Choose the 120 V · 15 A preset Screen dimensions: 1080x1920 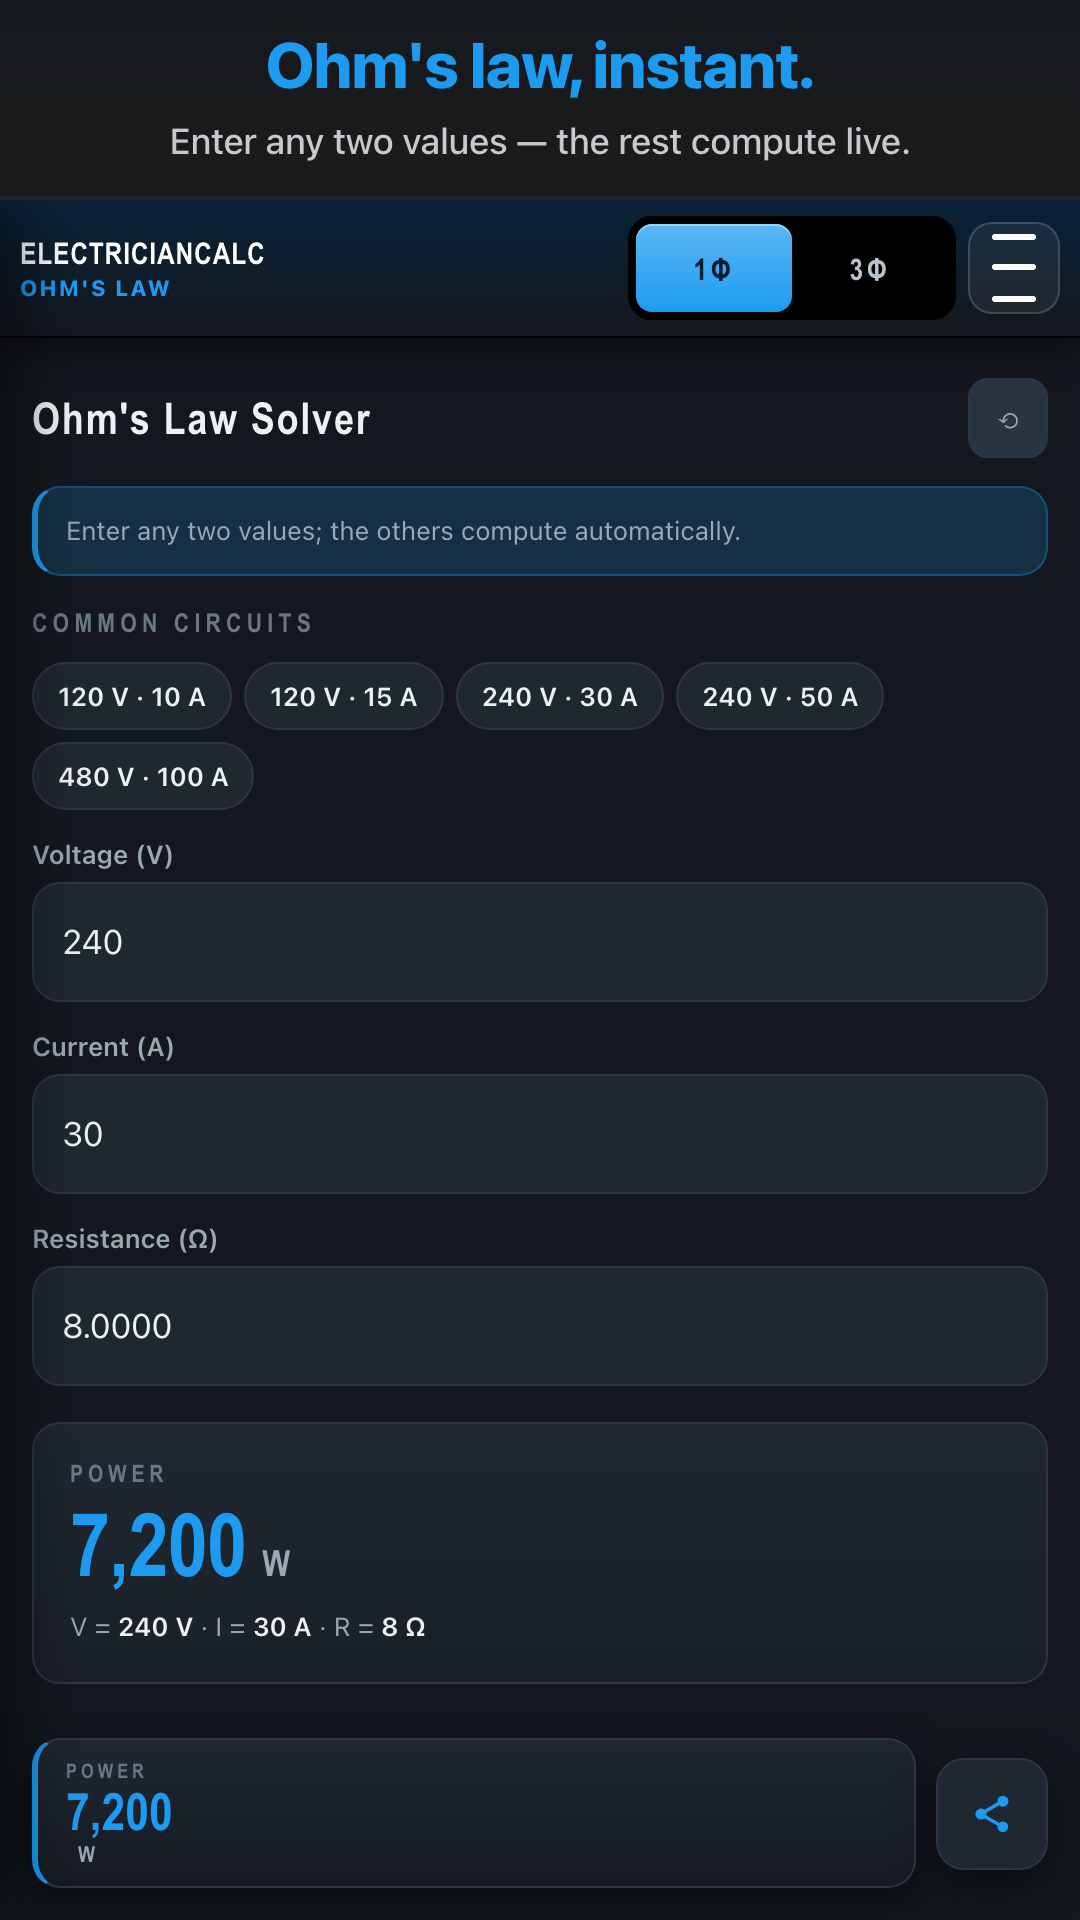pos(343,697)
